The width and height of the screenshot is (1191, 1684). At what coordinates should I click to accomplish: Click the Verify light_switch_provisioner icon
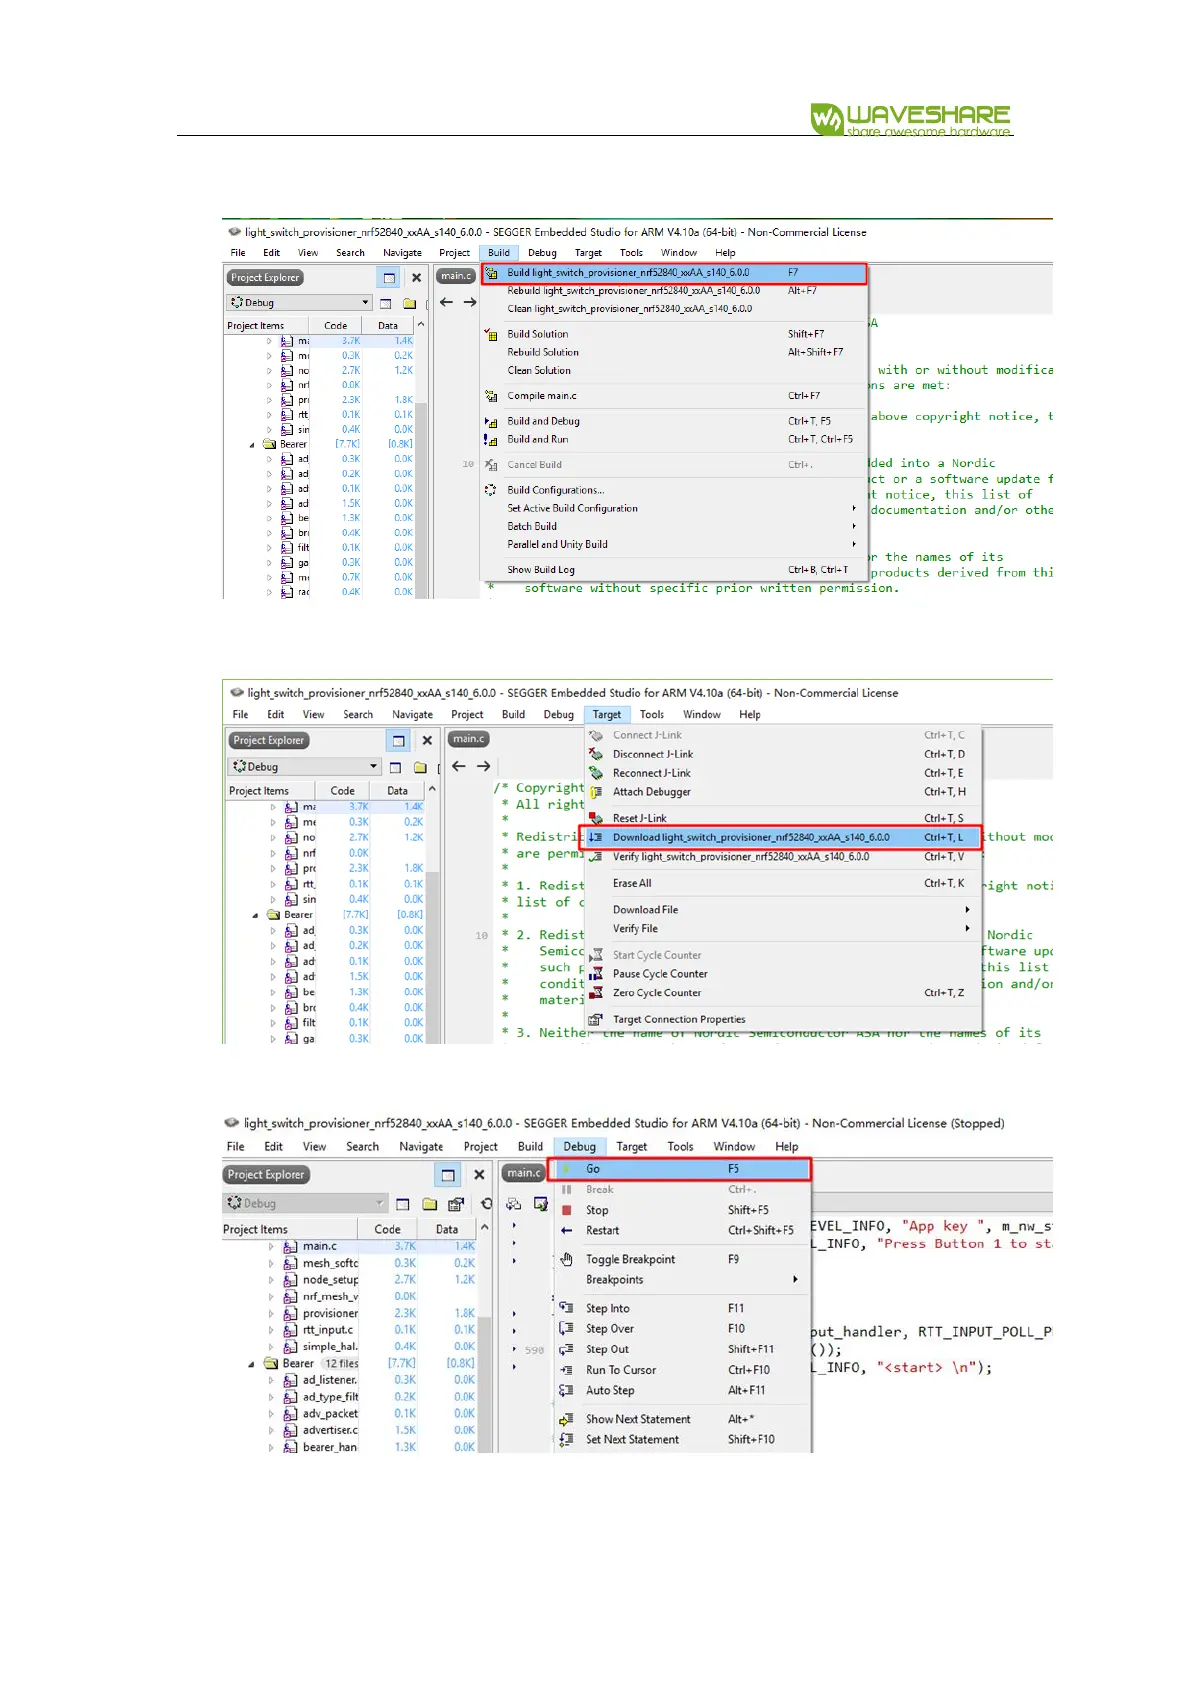(596, 857)
